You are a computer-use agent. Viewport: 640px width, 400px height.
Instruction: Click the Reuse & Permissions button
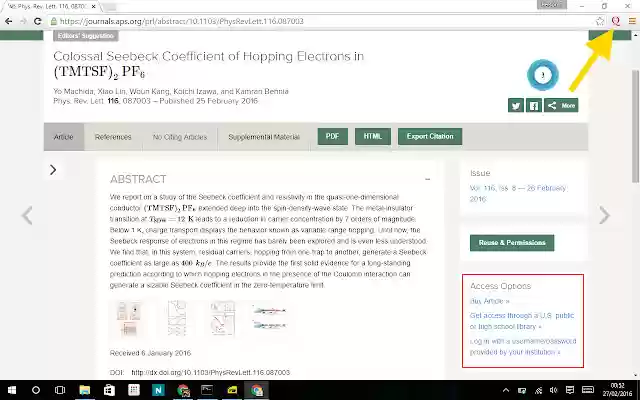click(512, 242)
